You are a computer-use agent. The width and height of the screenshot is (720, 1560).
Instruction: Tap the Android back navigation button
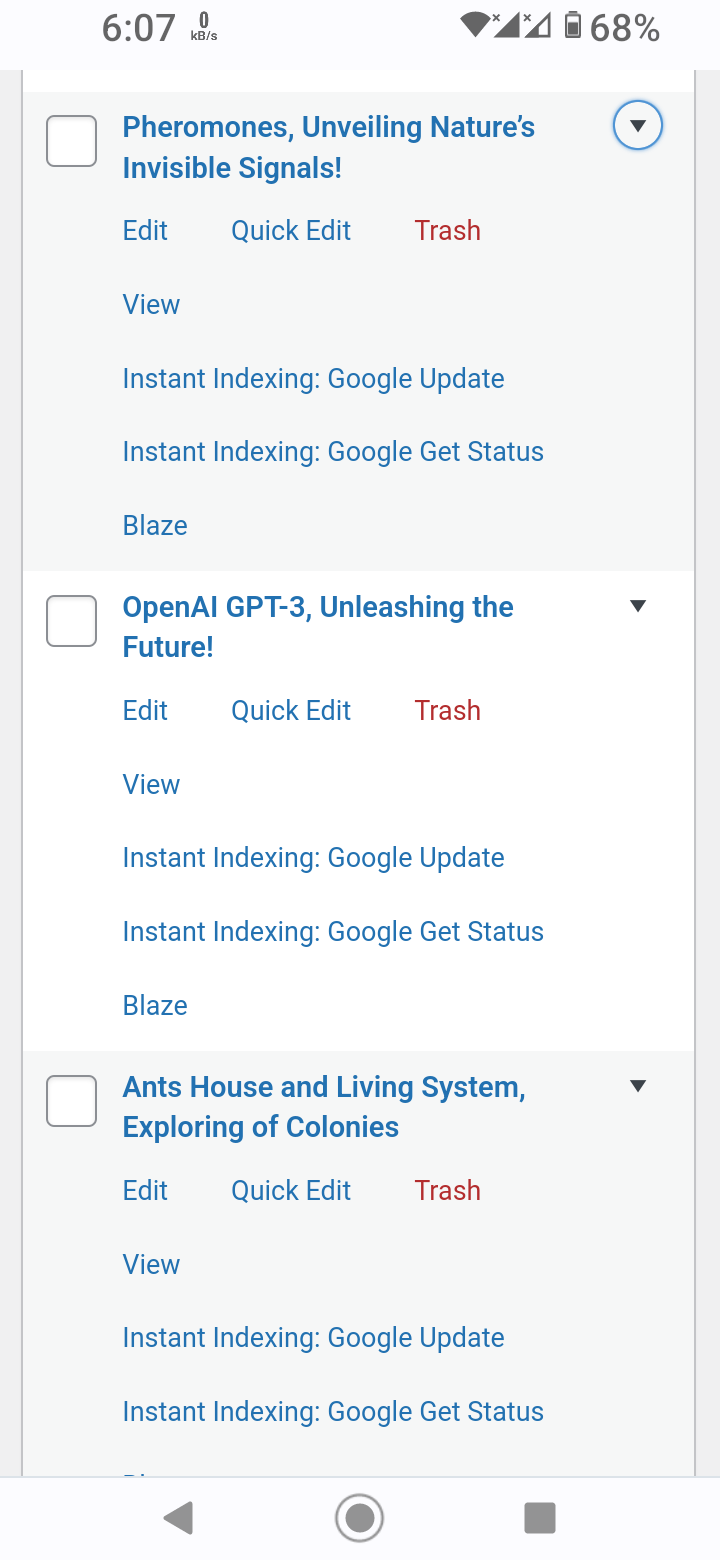click(178, 1518)
